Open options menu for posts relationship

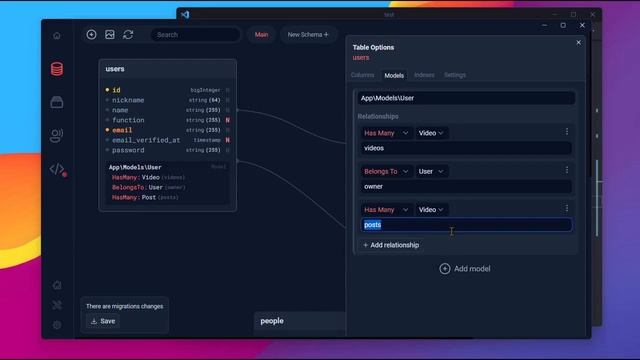567,209
